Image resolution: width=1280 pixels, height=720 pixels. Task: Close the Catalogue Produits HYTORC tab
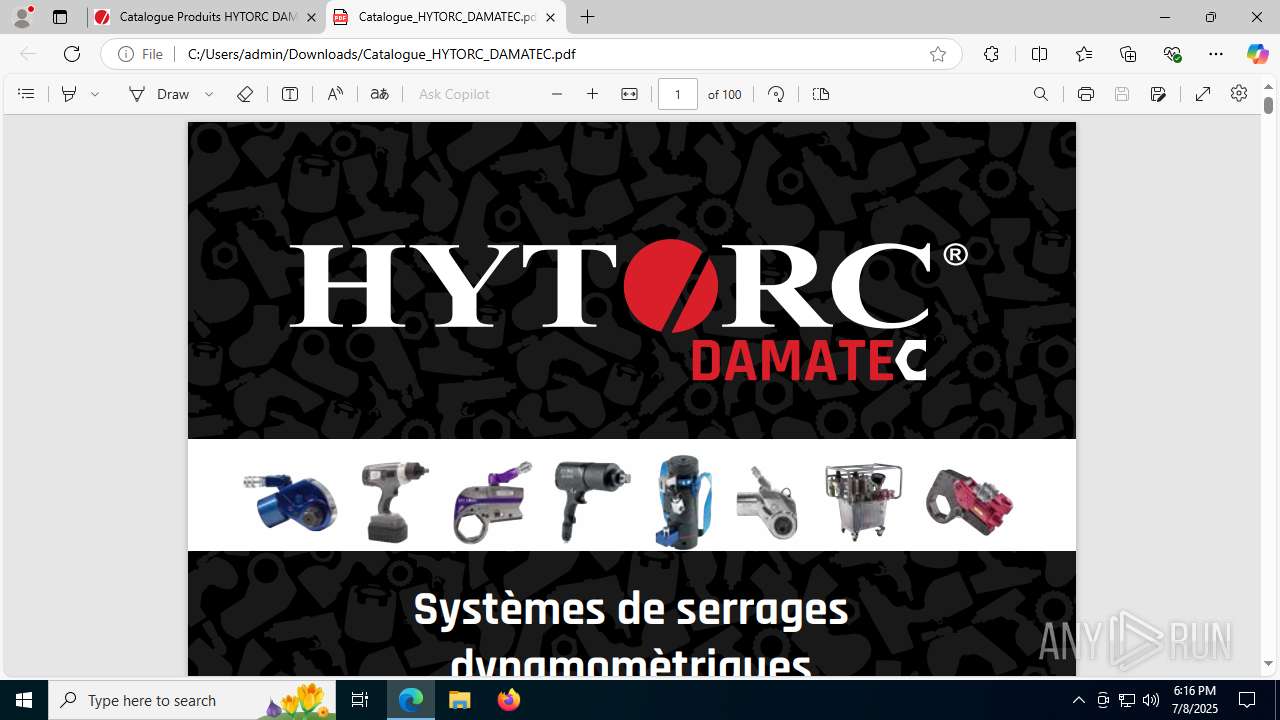click(311, 17)
